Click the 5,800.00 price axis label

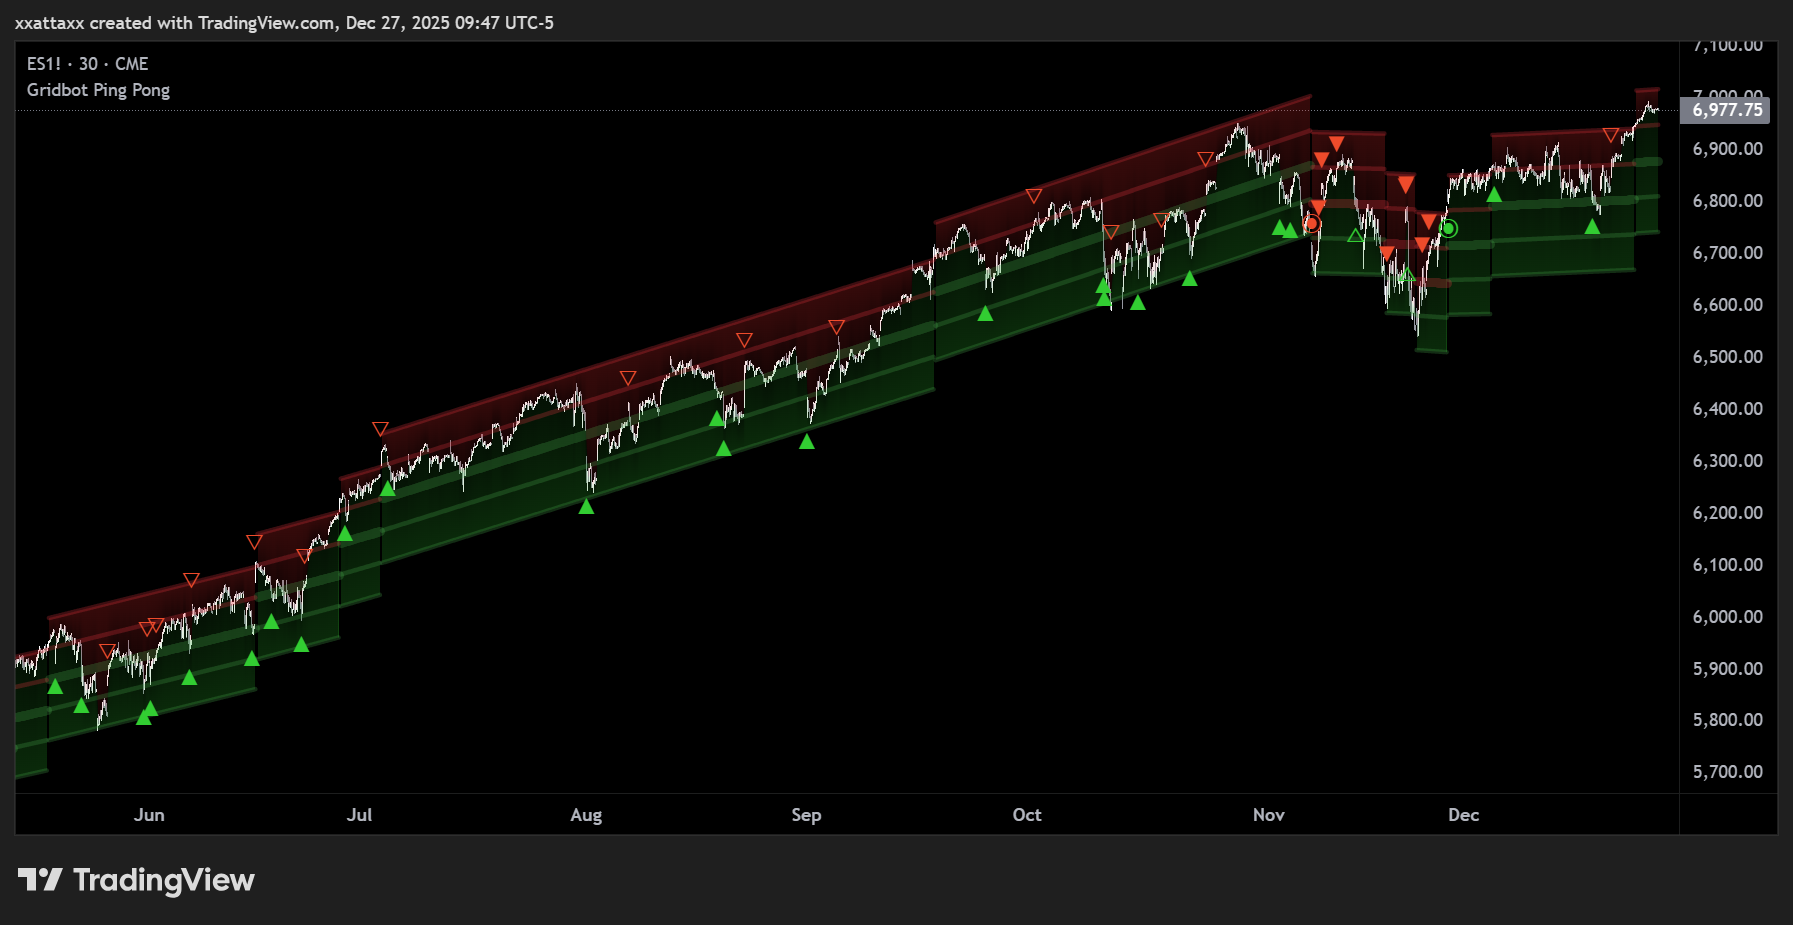1727,720
